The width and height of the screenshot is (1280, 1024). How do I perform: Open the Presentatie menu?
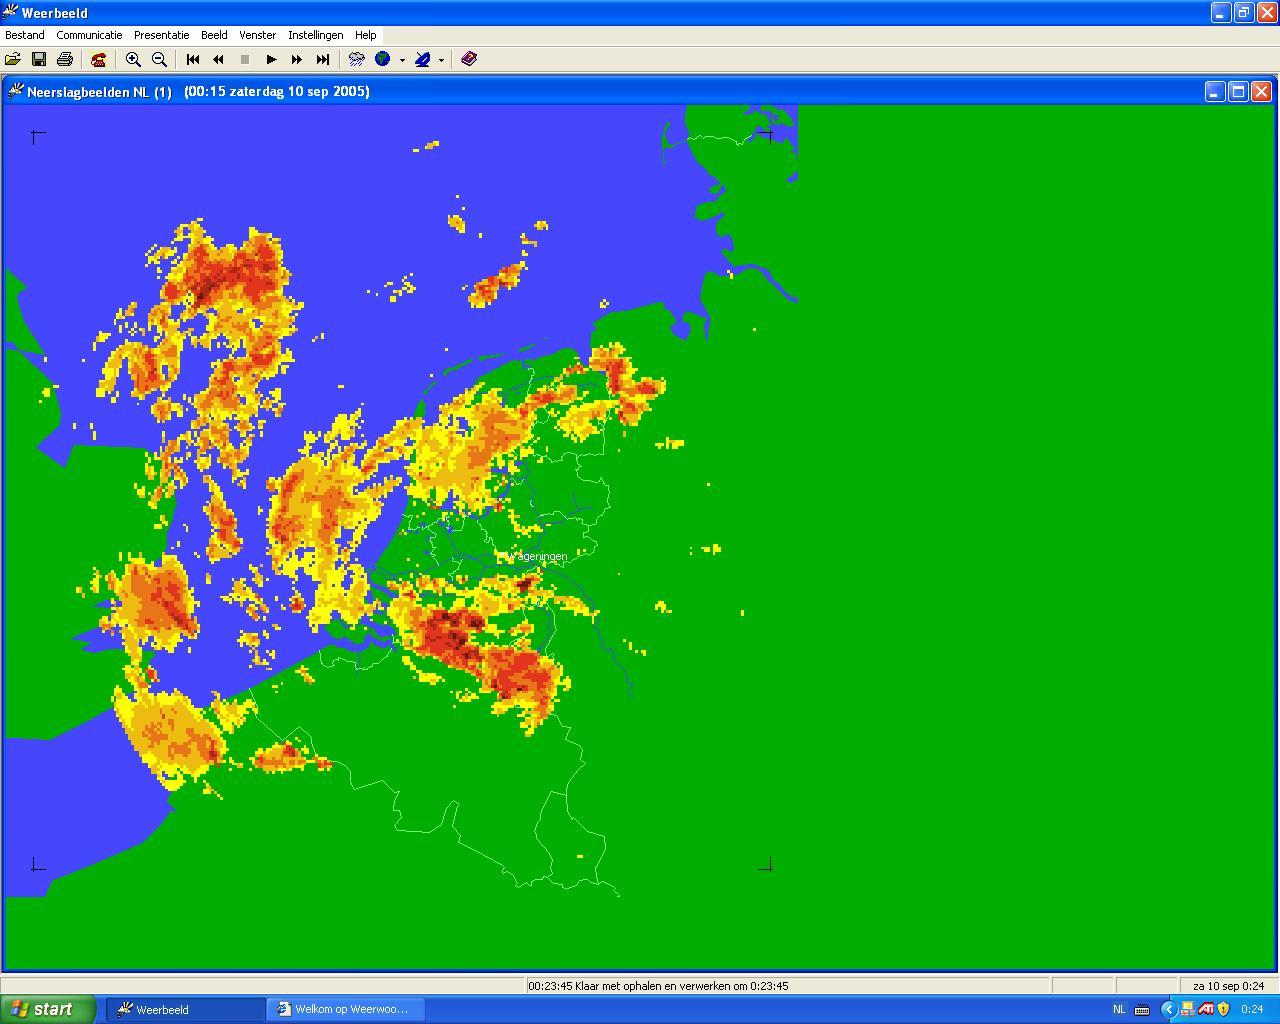(162, 35)
